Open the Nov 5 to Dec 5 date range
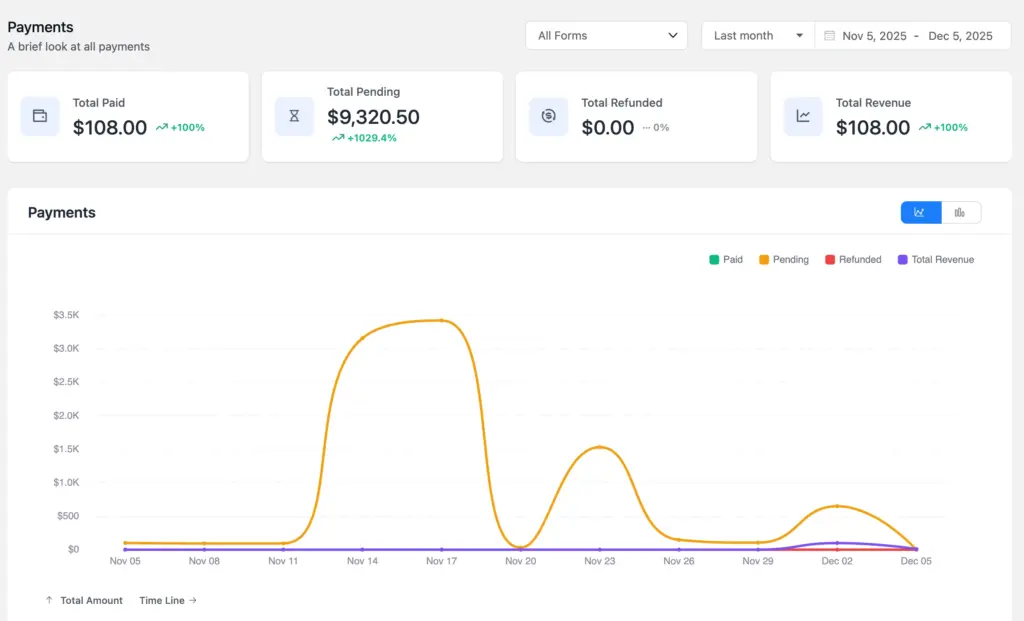Image resolution: width=1024 pixels, height=621 pixels. 915,35
